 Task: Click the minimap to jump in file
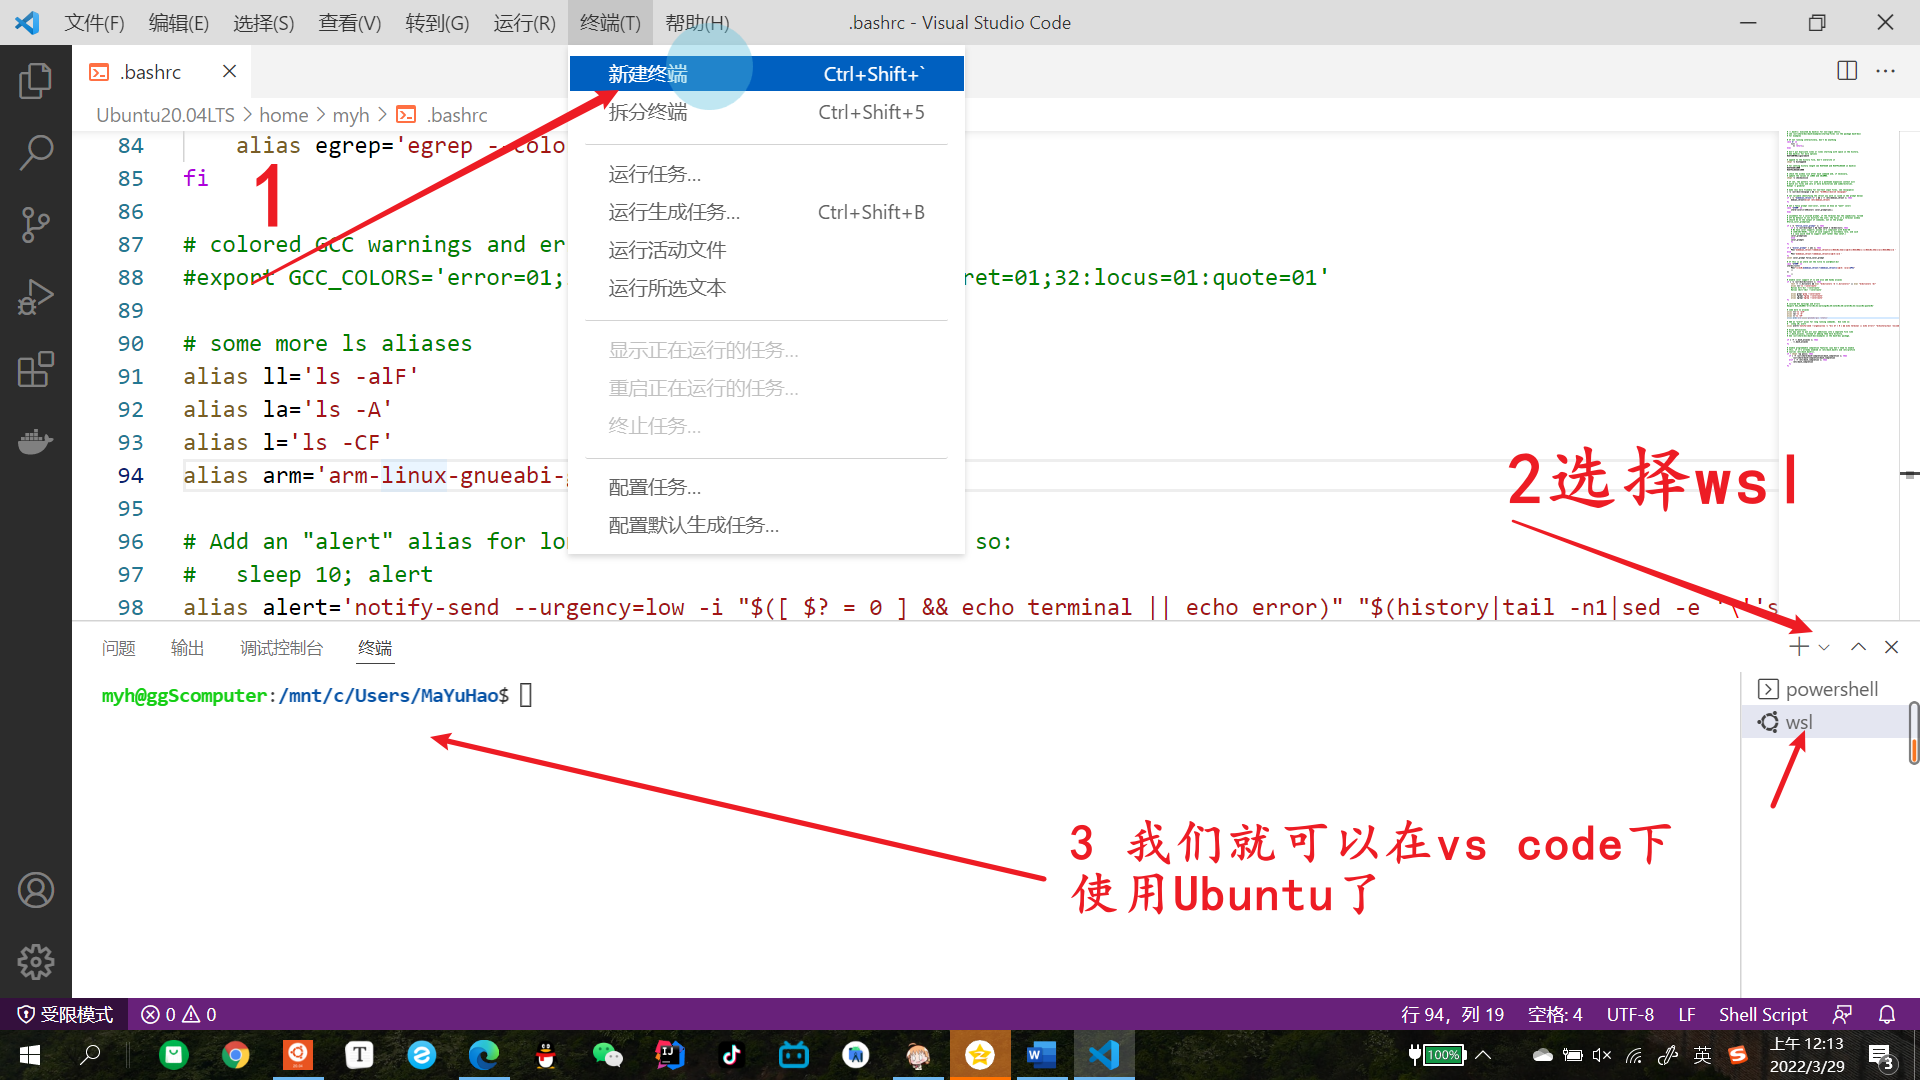coord(1840,250)
